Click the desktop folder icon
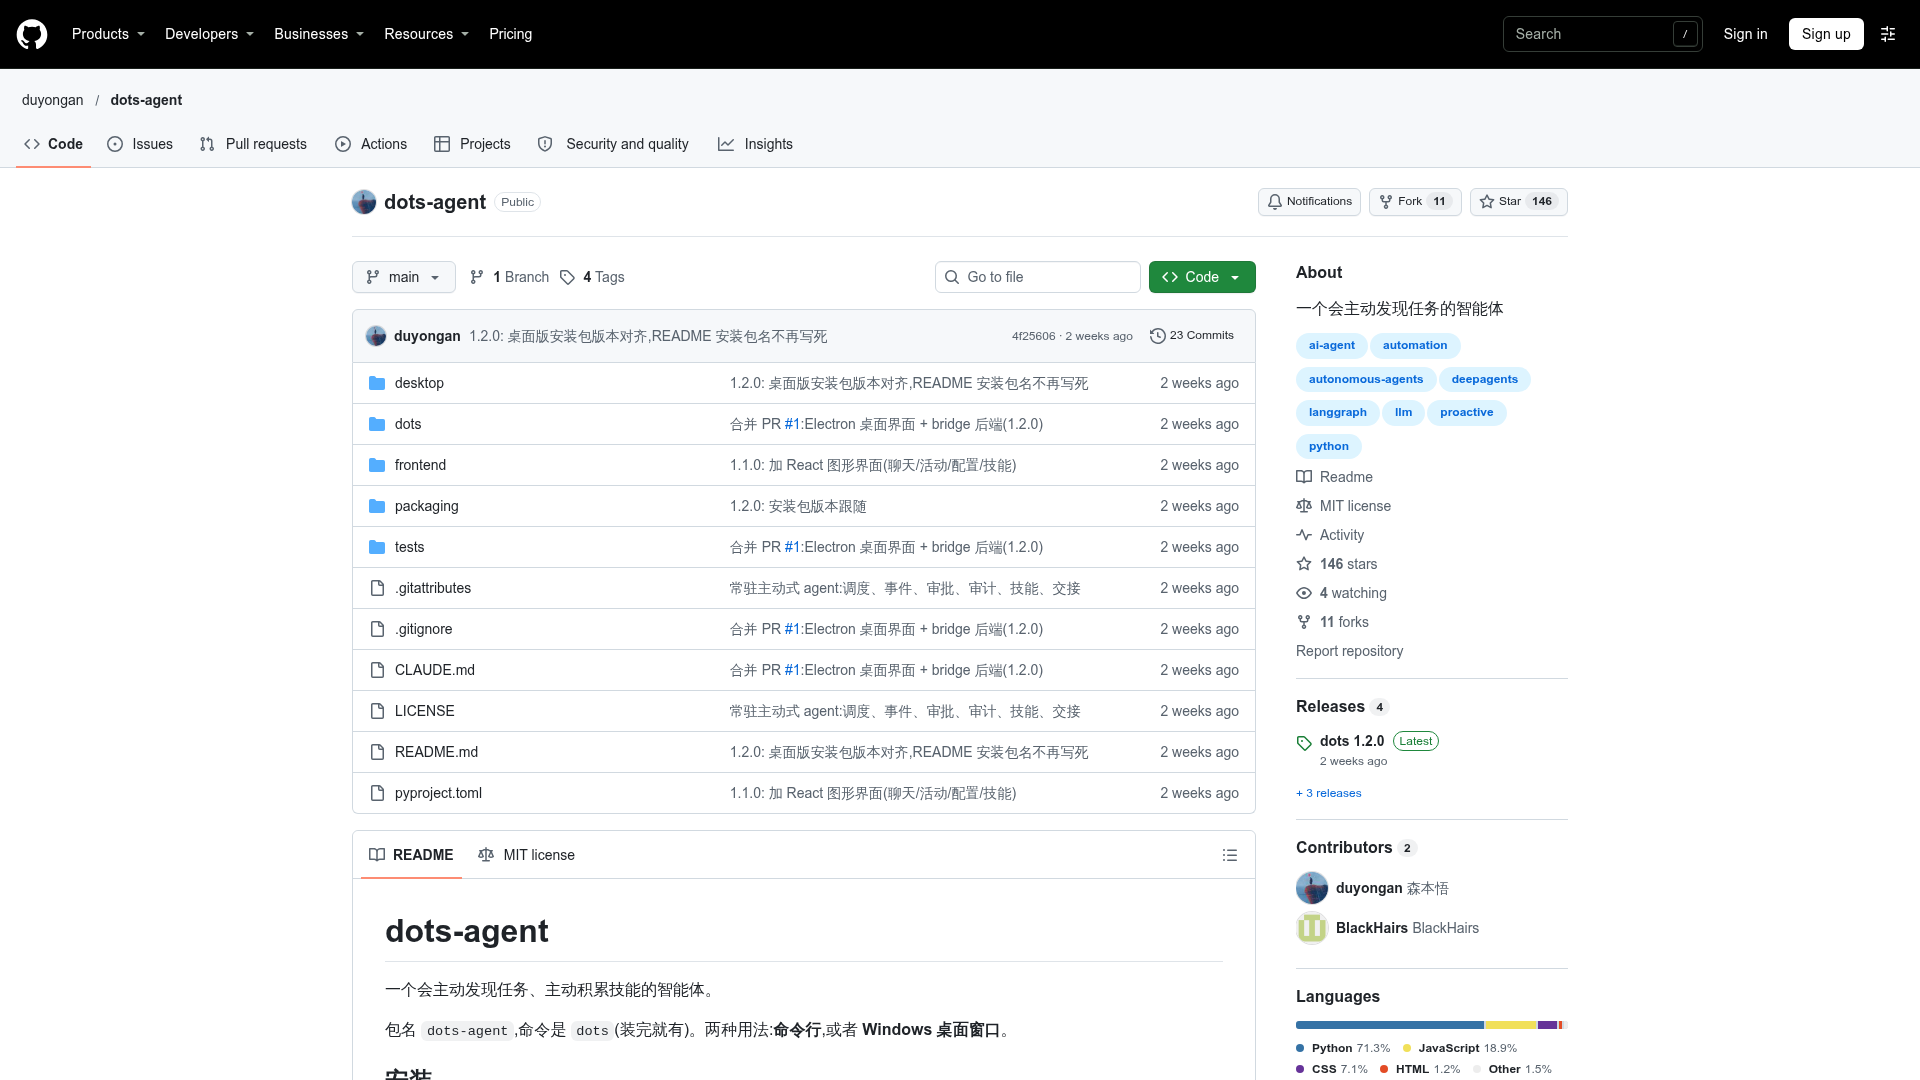The image size is (1920, 1080). tap(377, 383)
